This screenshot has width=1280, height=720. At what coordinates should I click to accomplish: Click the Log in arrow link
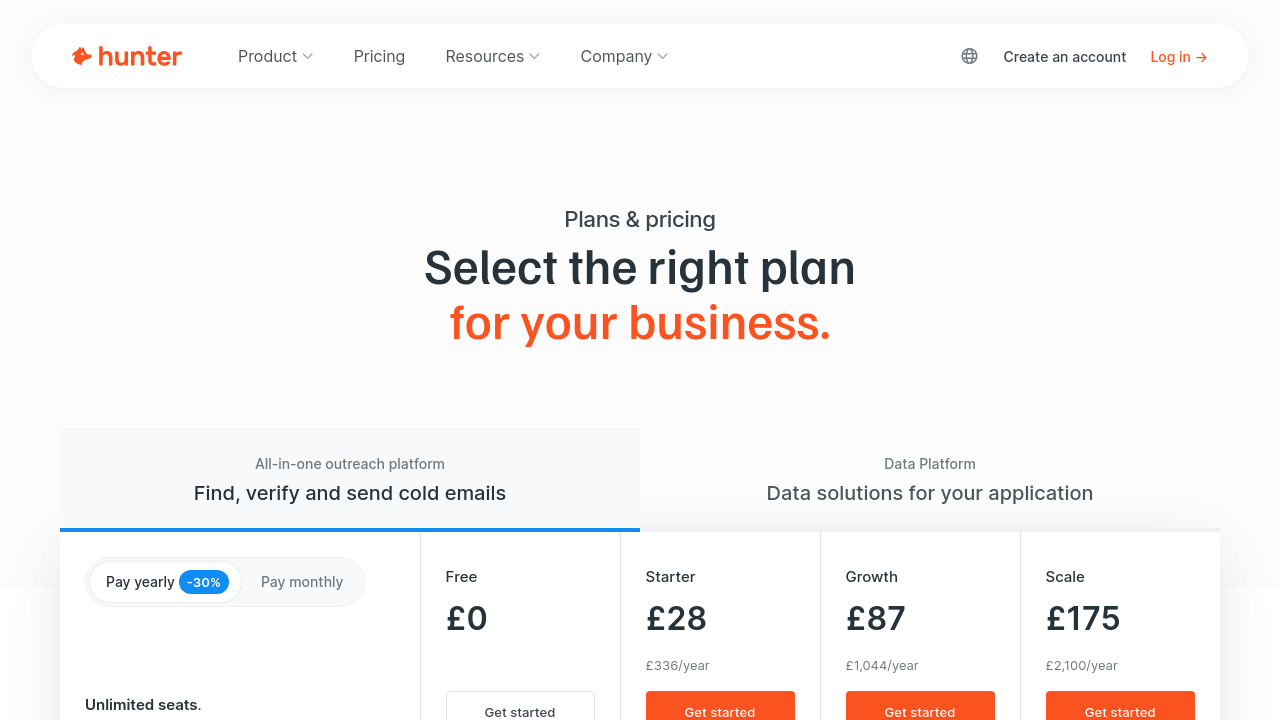tap(1179, 57)
